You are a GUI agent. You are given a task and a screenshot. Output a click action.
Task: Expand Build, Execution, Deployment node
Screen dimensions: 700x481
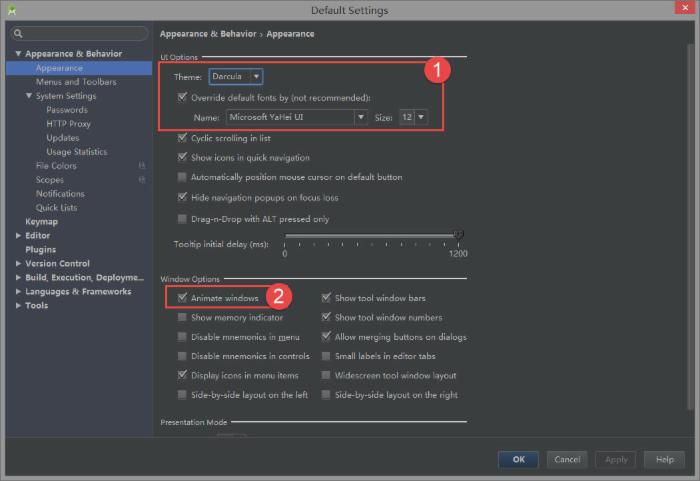pos(18,277)
